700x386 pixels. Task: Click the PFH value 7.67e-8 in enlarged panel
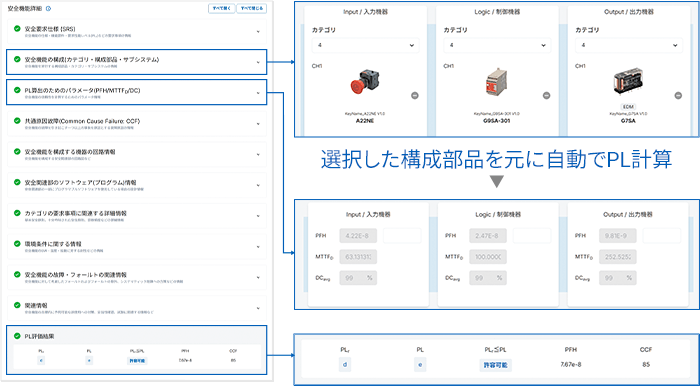coord(571,365)
